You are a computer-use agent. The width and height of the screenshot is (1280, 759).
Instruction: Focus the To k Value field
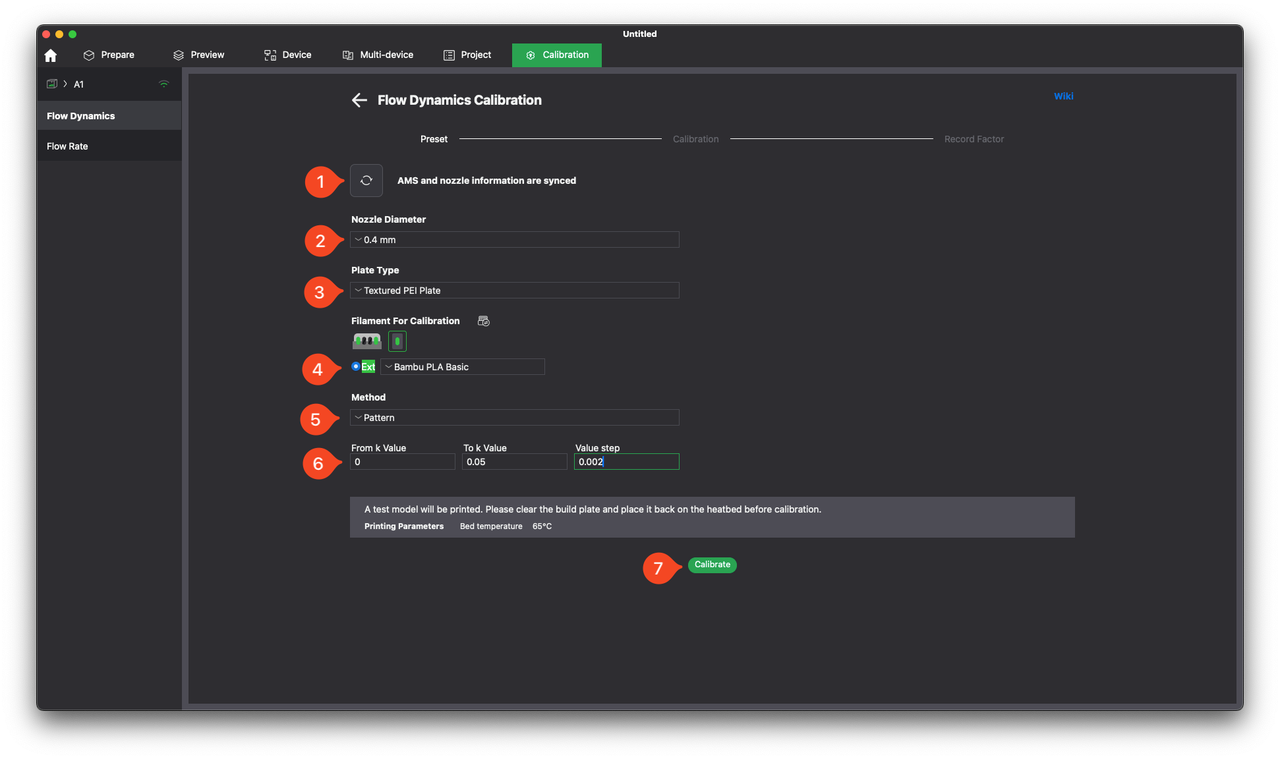coord(514,462)
